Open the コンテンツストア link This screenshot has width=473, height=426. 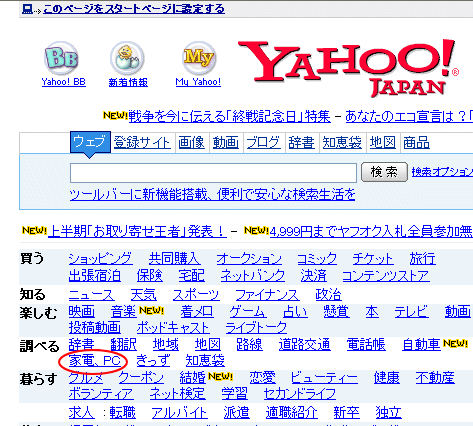[x=386, y=276]
